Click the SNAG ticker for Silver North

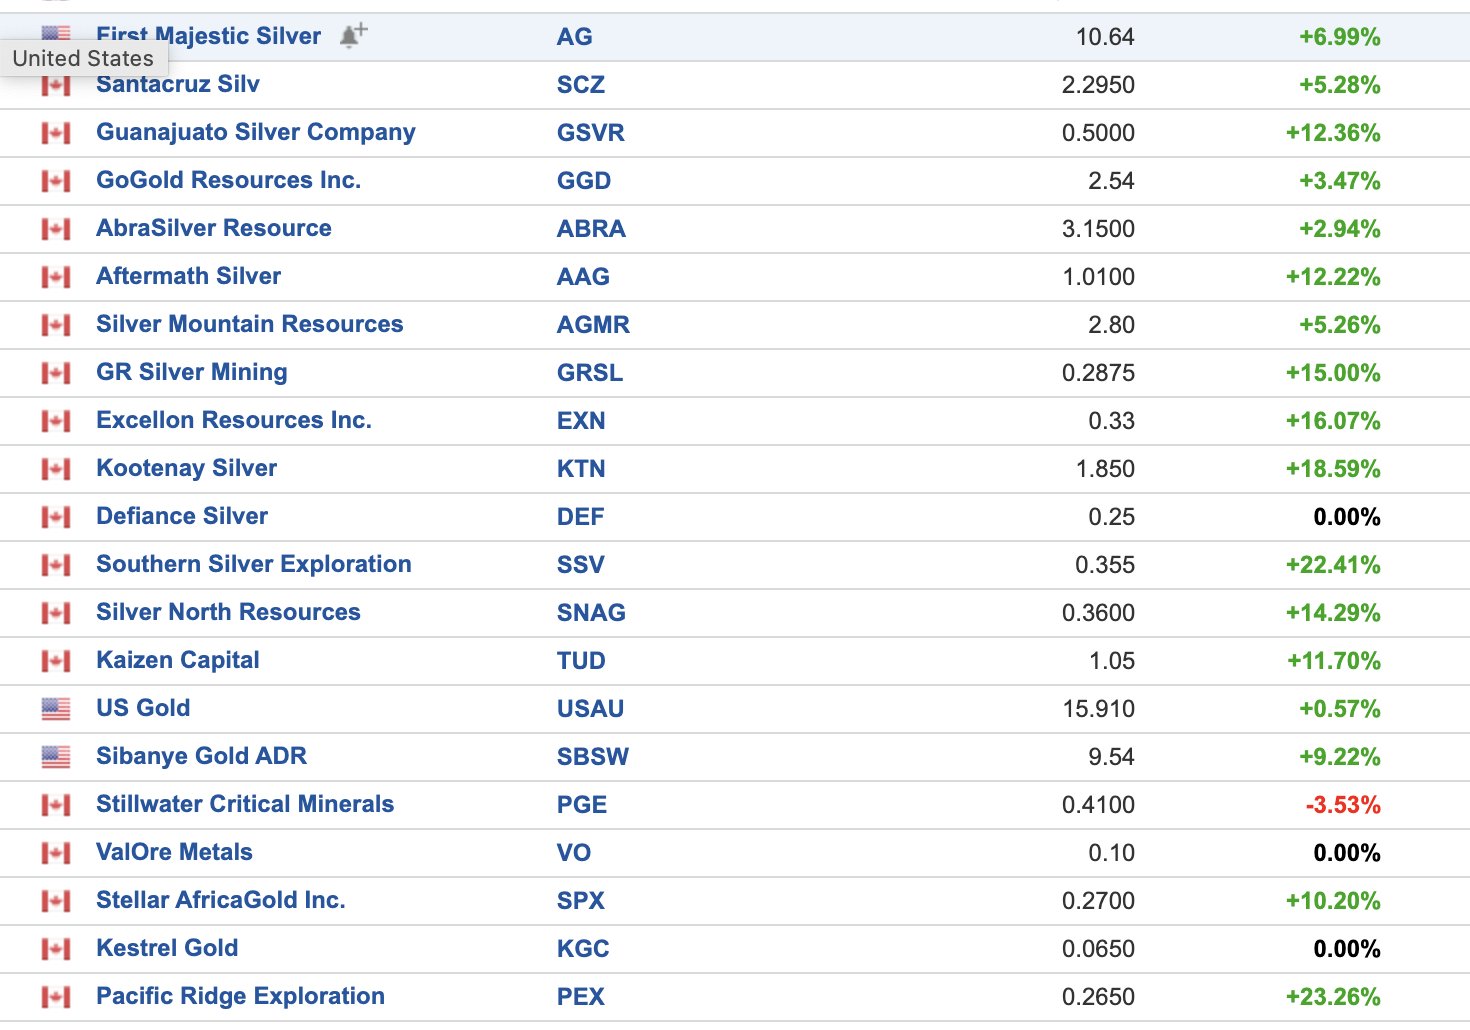pos(590,613)
